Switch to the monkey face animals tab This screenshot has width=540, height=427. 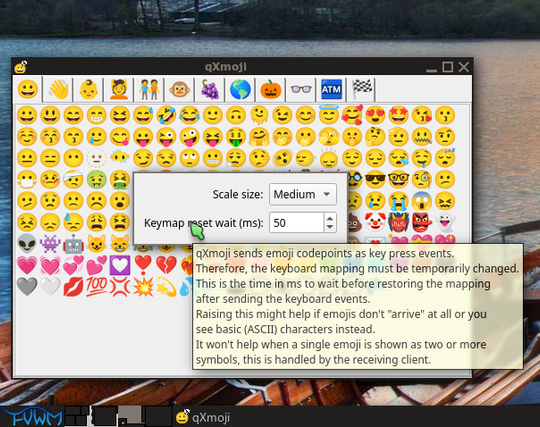point(179,90)
